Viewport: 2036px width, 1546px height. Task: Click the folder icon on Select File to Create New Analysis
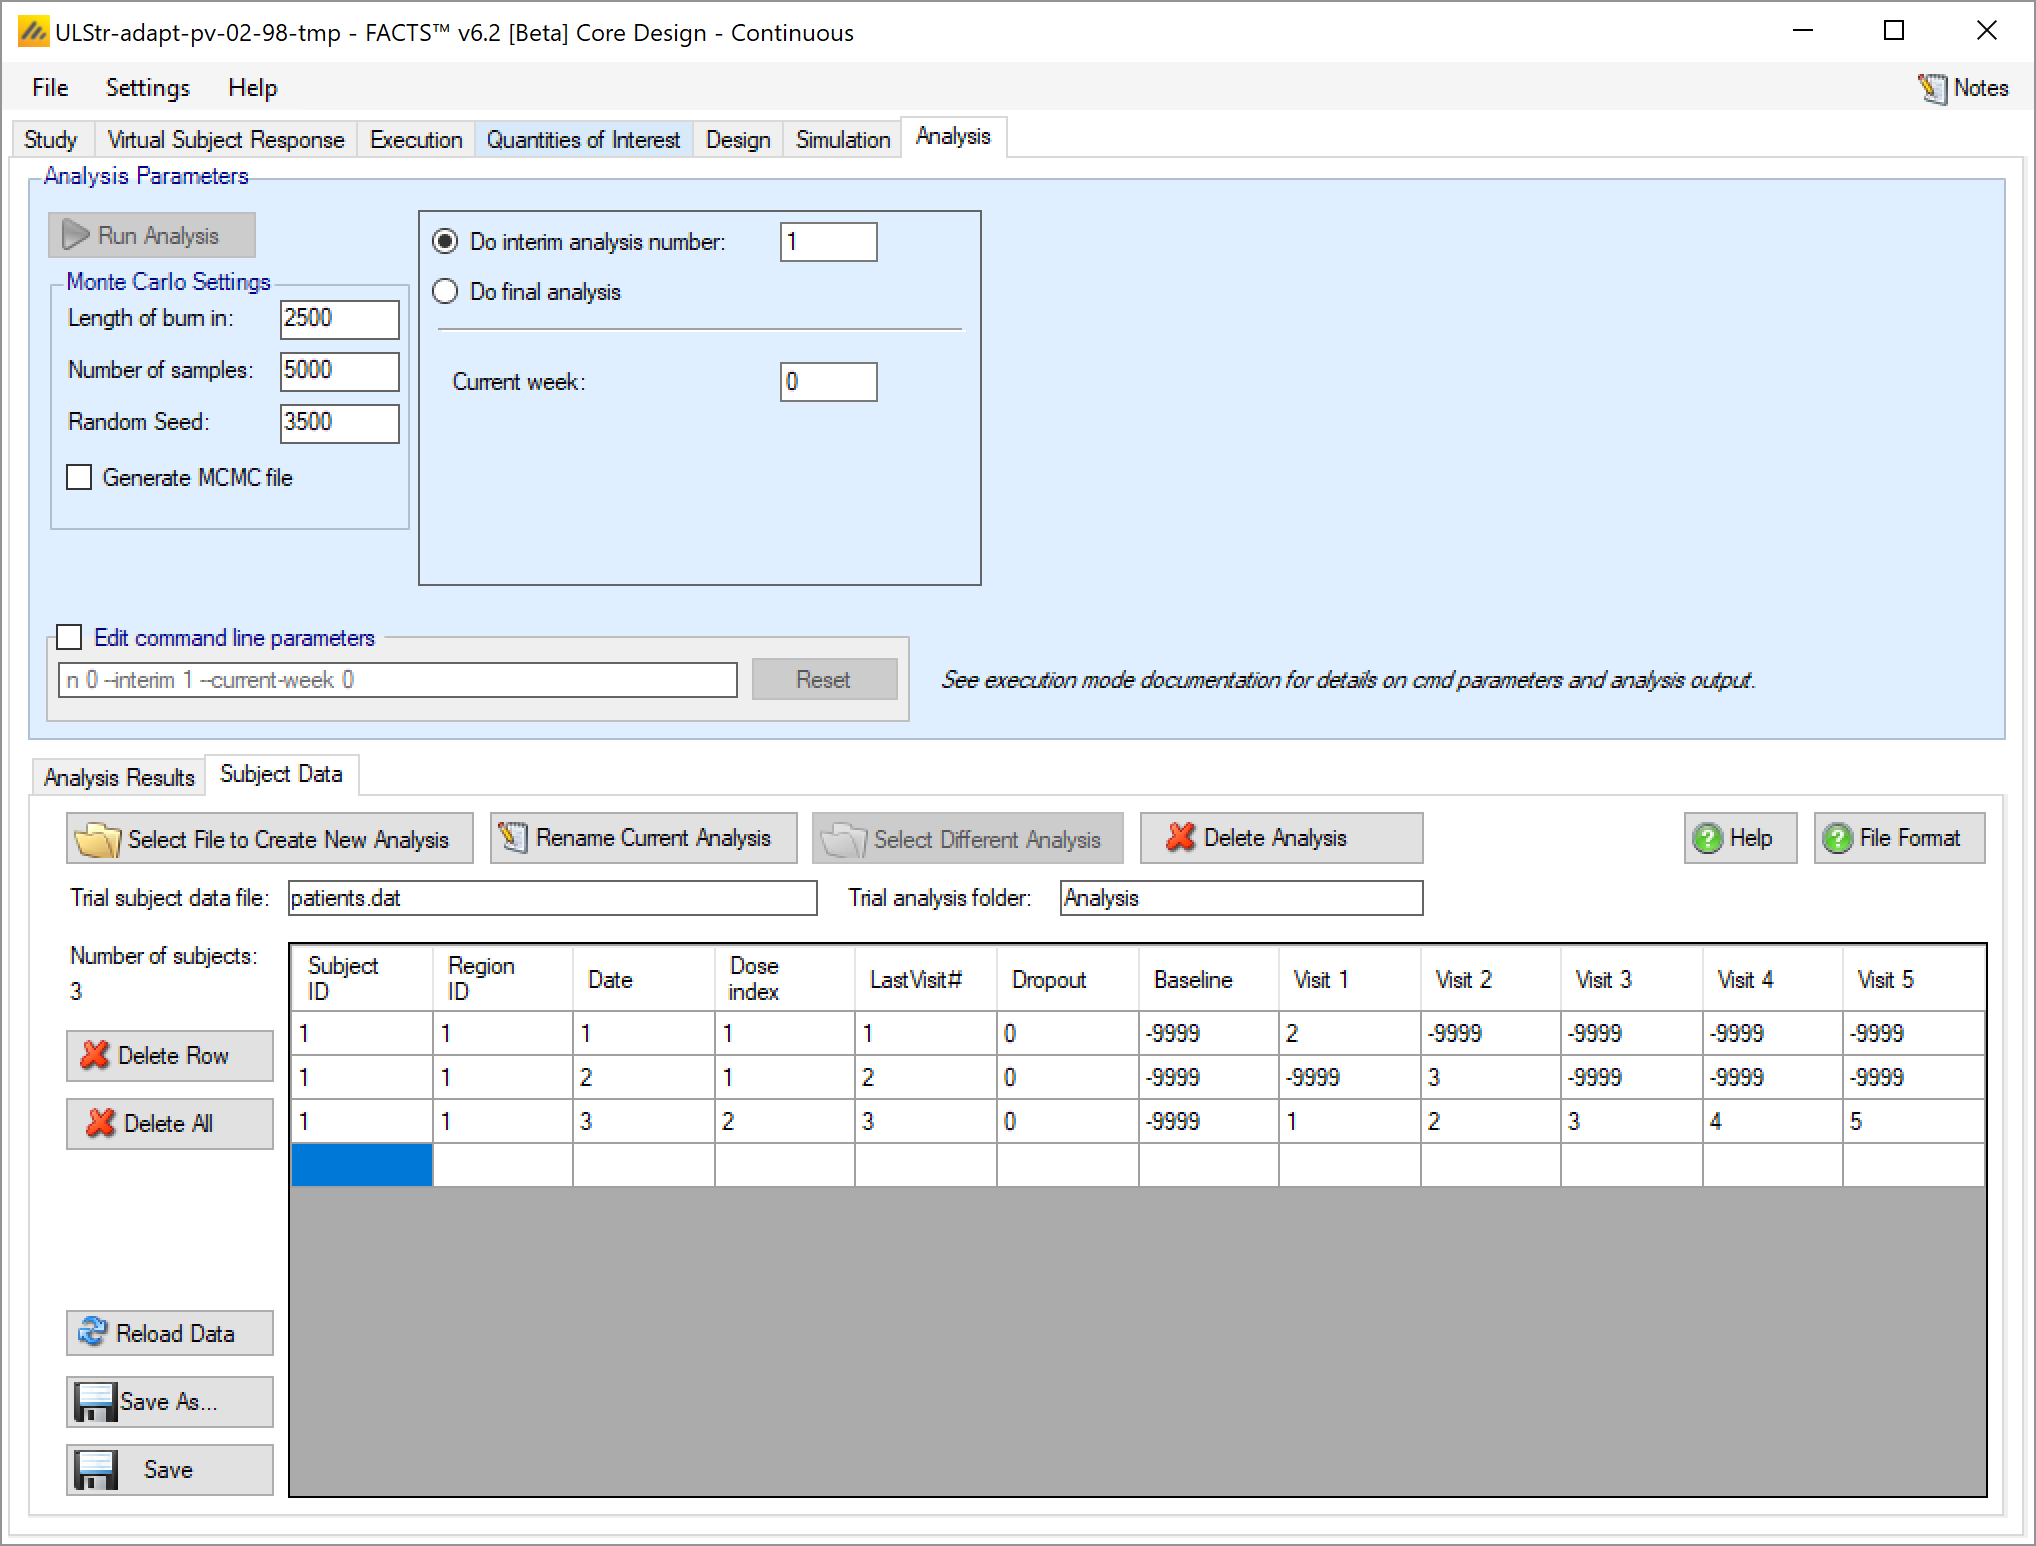97,839
